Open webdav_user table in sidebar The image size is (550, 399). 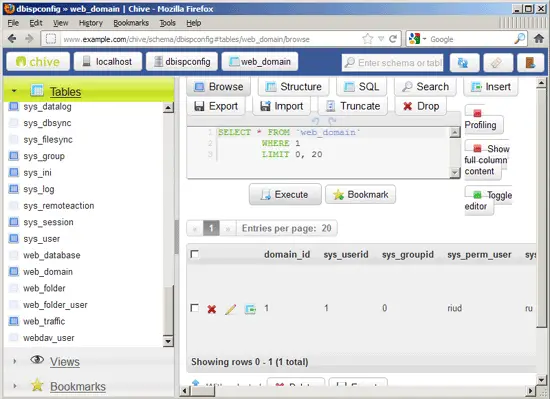pos(49,338)
